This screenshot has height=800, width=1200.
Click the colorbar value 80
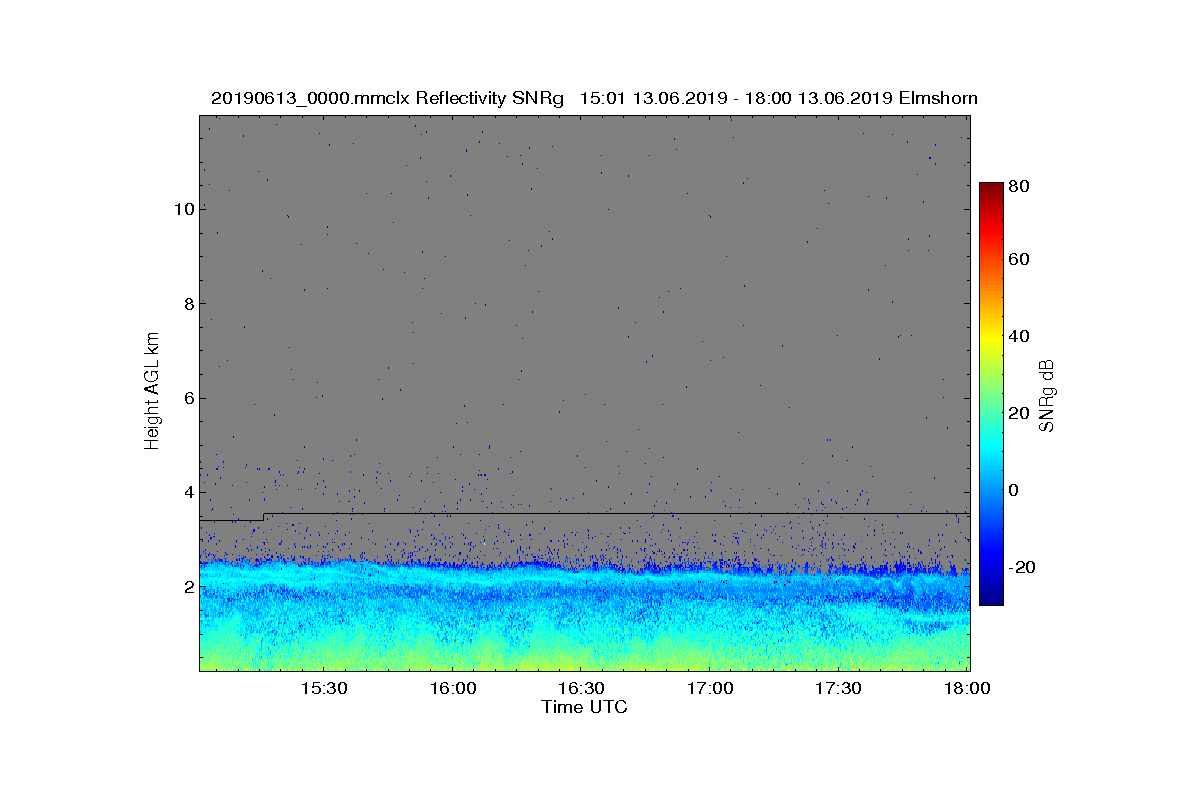[1020, 186]
